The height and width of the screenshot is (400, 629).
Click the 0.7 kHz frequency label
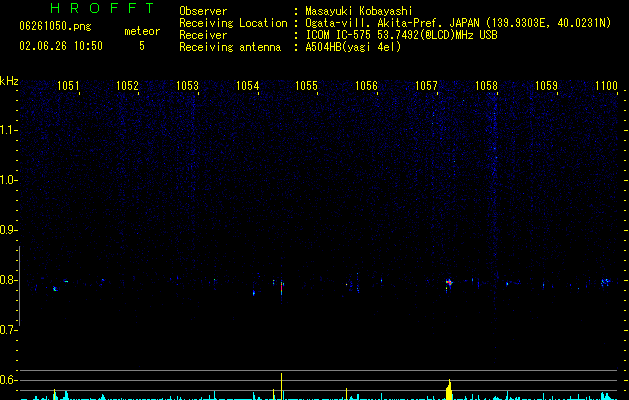click(x=8, y=330)
